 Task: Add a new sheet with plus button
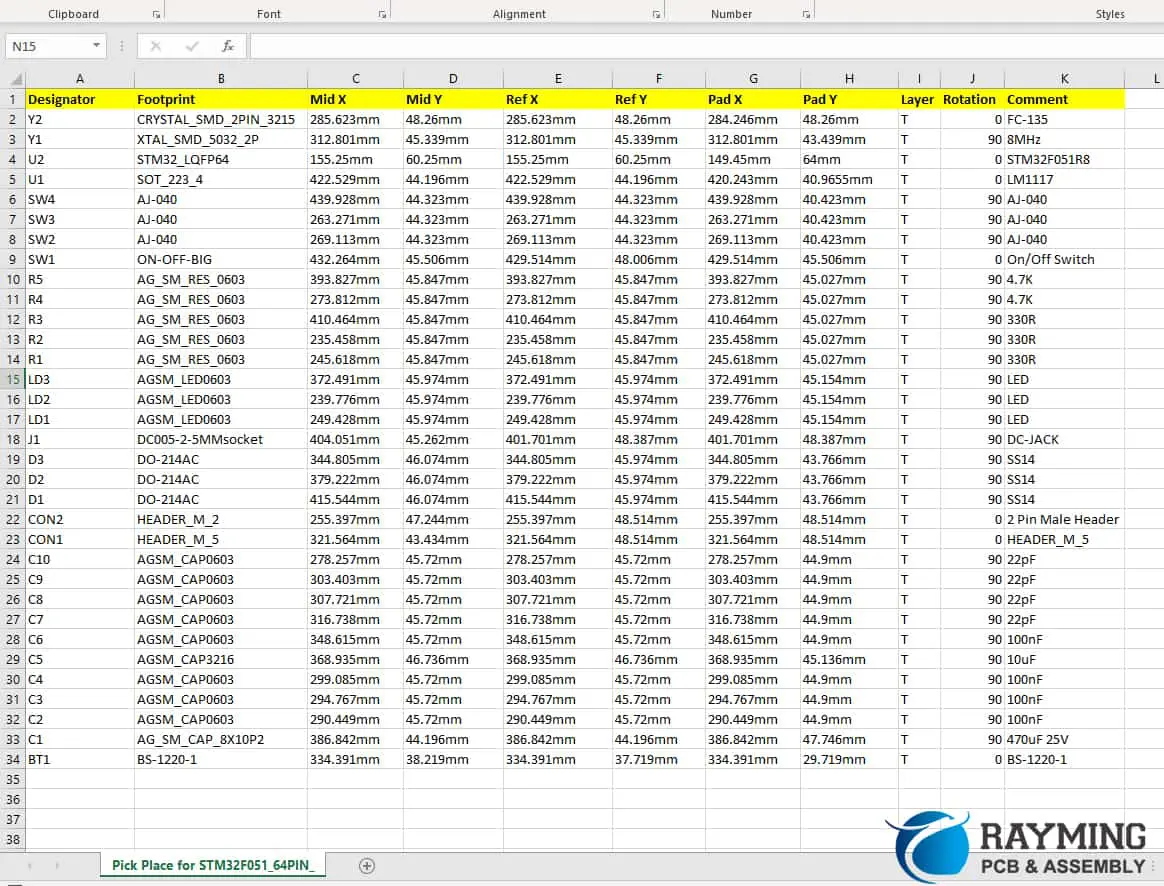pos(367,866)
